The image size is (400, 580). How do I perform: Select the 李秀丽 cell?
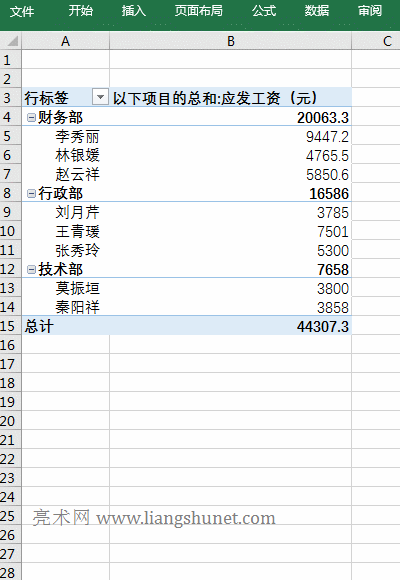coord(65,136)
